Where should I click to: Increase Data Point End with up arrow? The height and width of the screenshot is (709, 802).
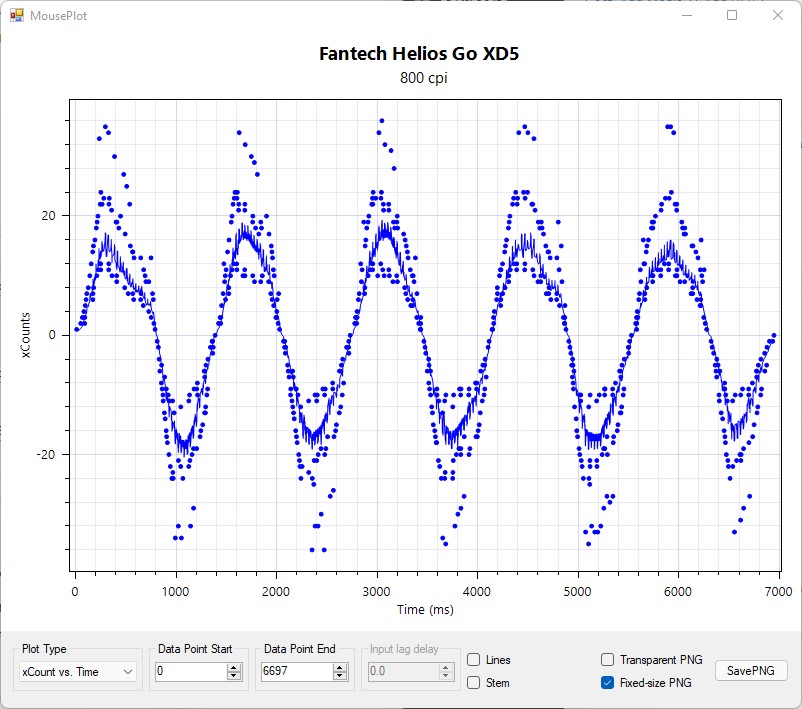(339, 668)
